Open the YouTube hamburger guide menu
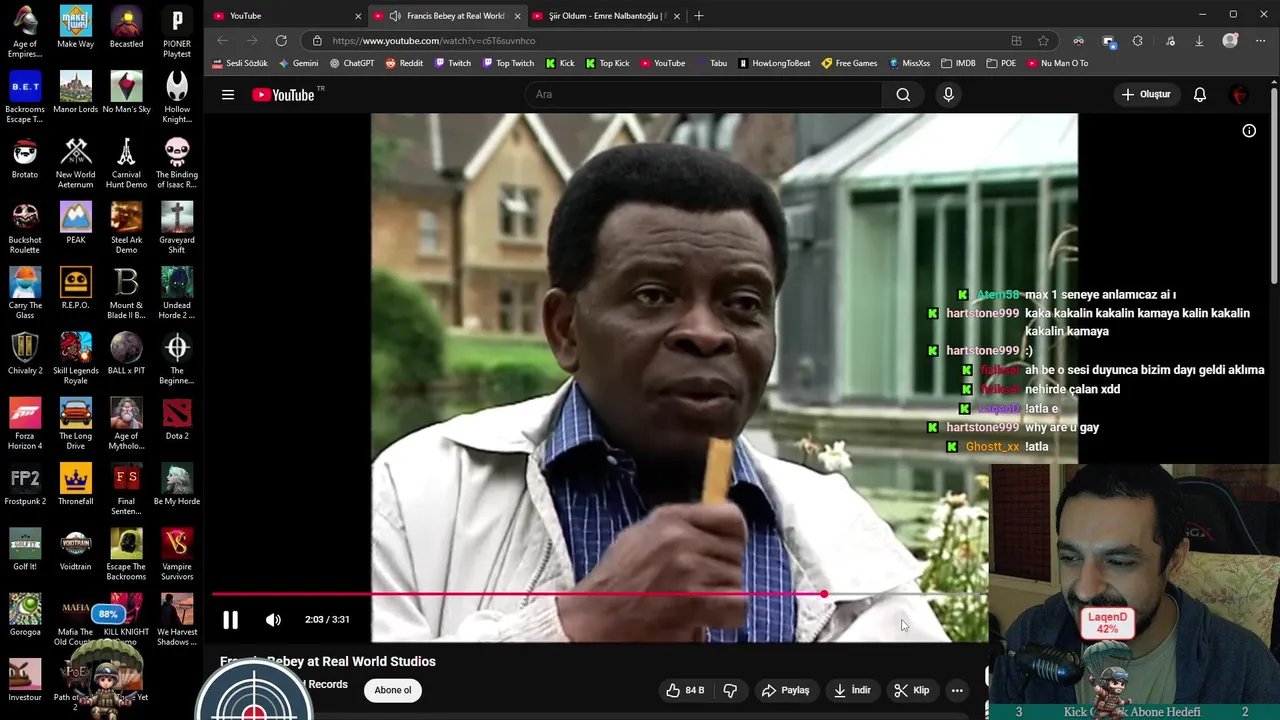1280x720 pixels. coord(228,95)
